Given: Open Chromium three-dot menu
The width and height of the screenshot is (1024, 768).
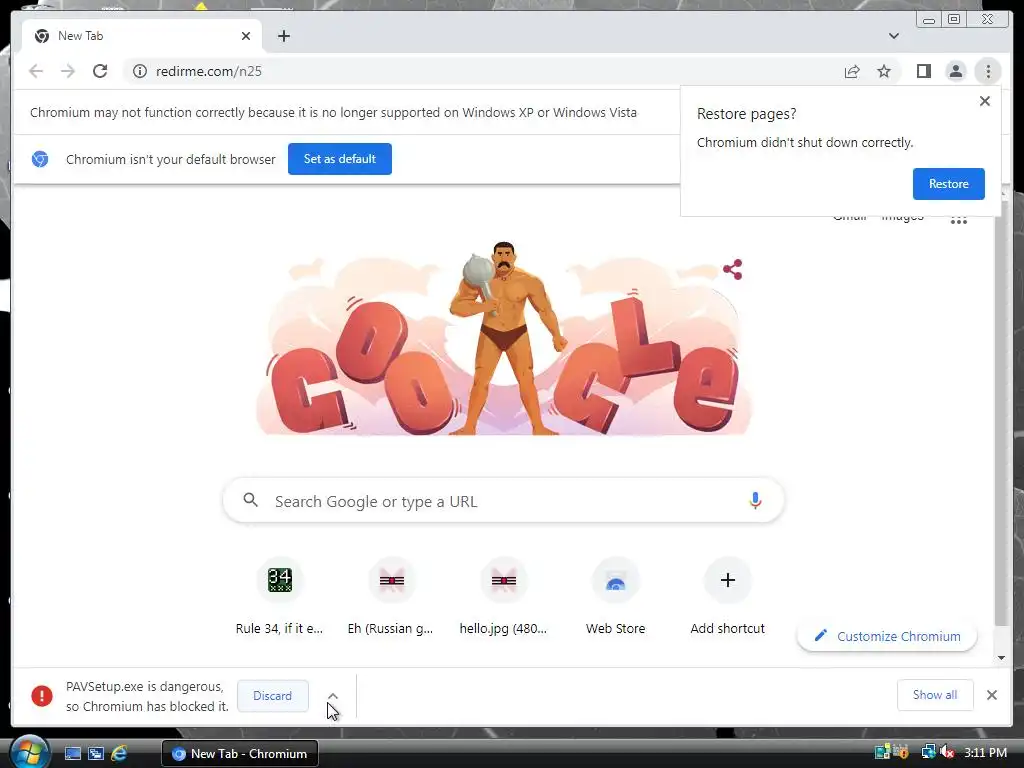Looking at the screenshot, I should 988,71.
